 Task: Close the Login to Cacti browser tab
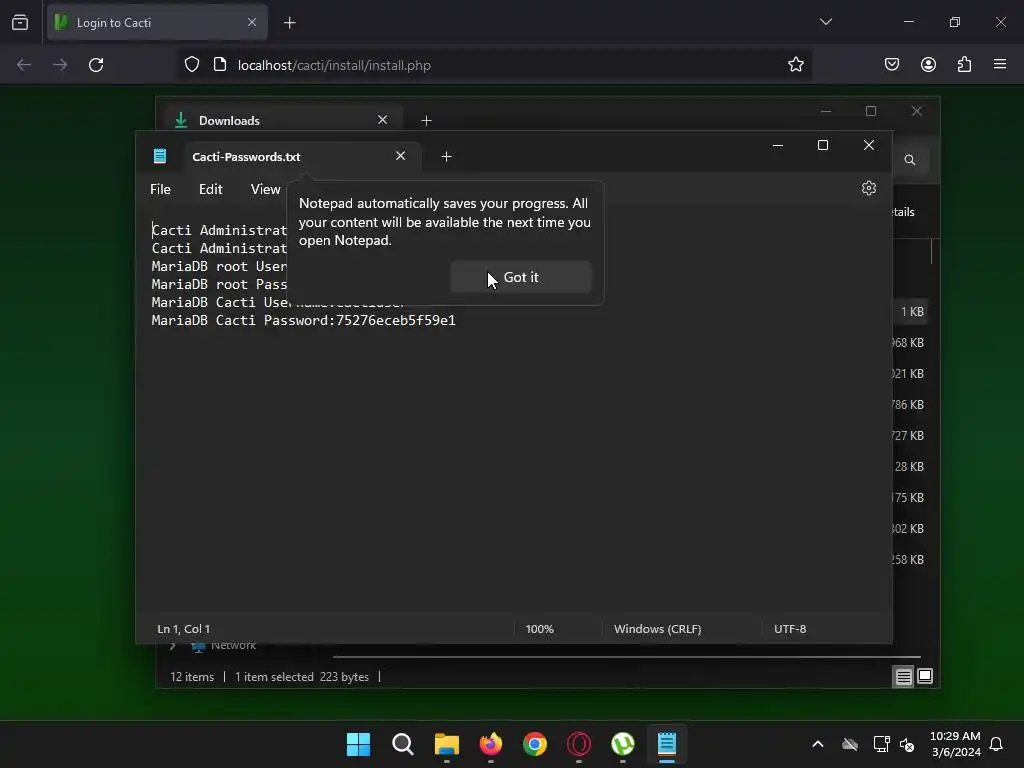tap(252, 23)
